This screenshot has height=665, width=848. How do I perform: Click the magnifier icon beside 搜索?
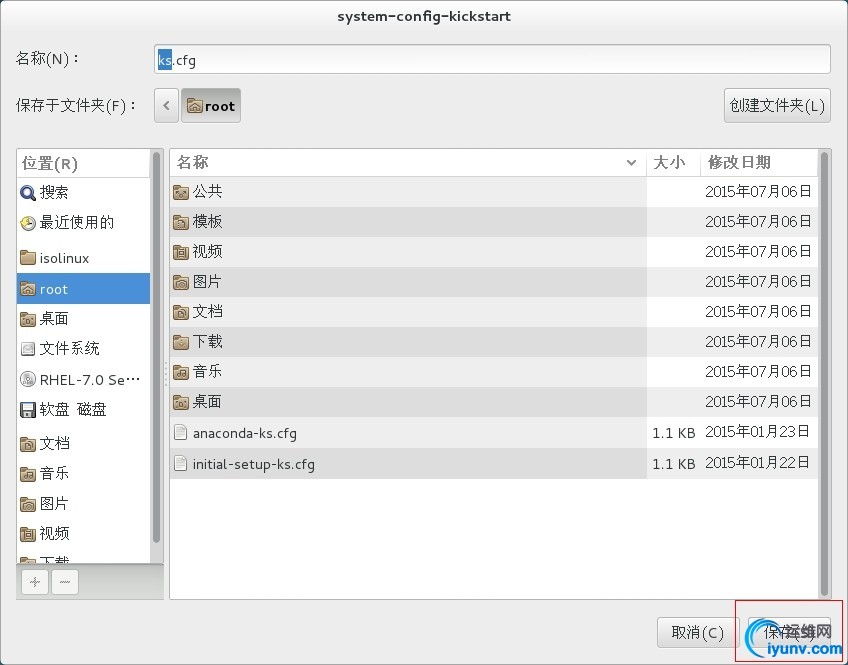[28, 192]
